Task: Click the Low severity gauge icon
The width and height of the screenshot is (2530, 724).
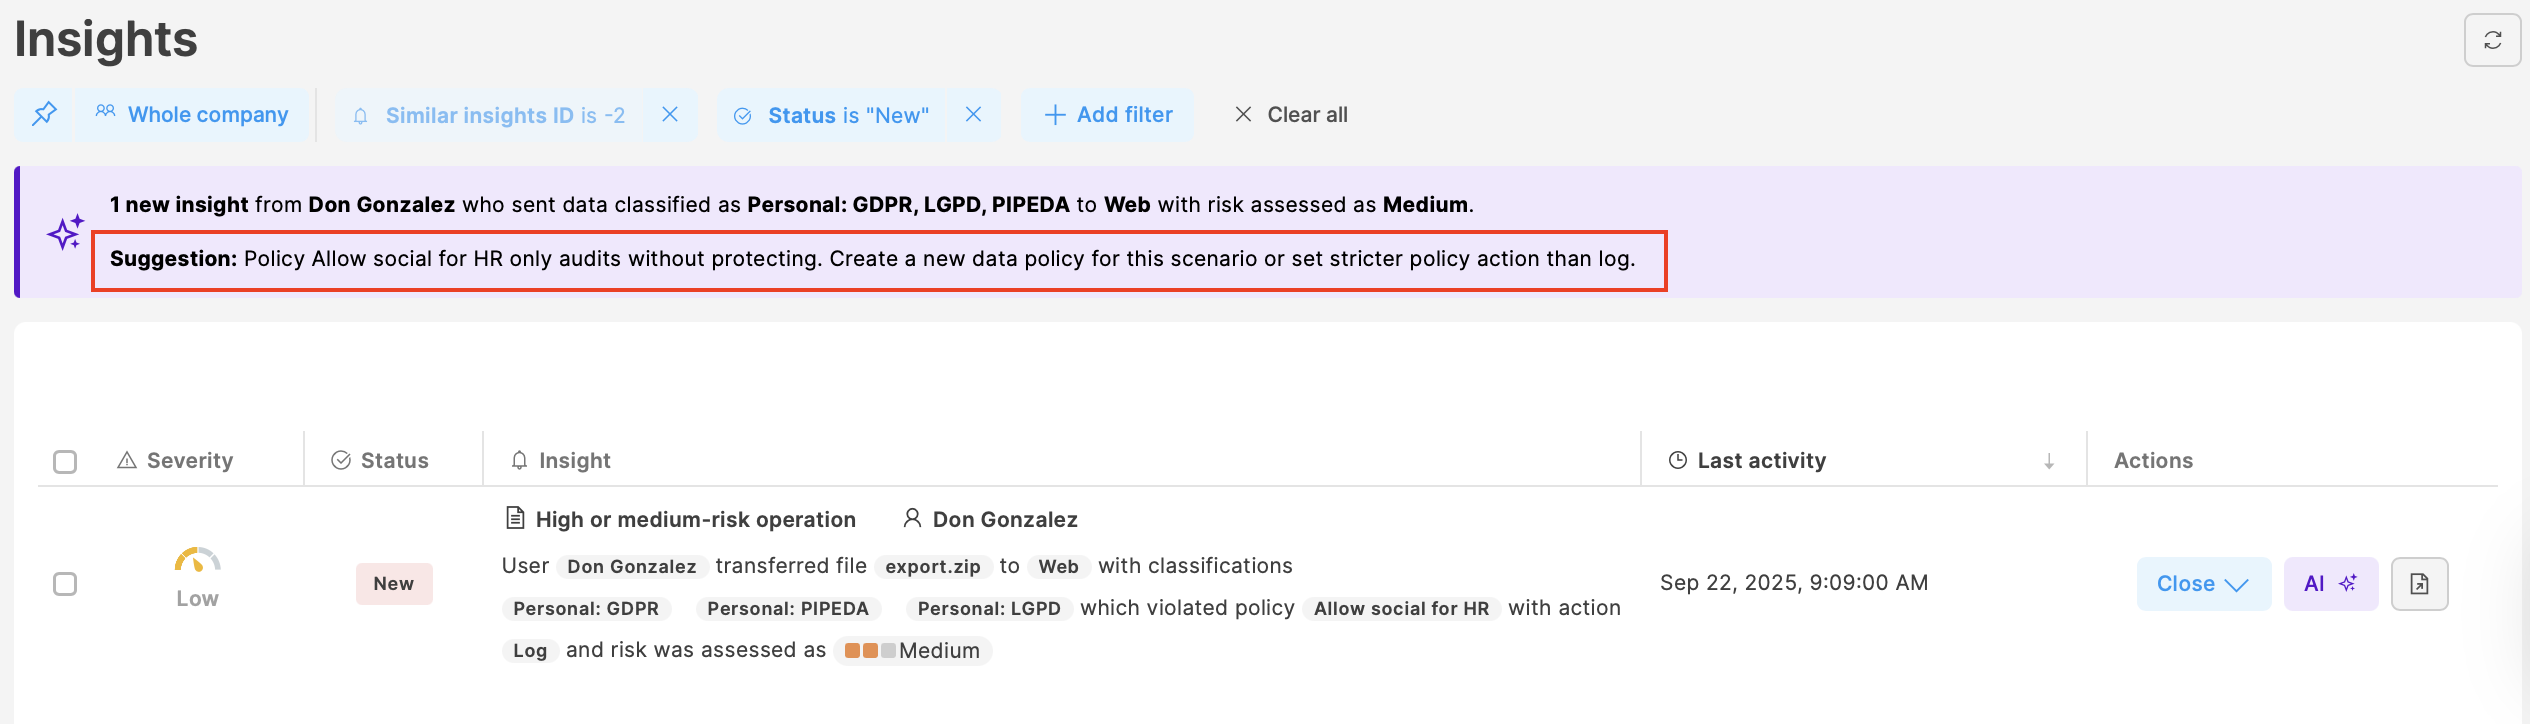Action: point(197,561)
